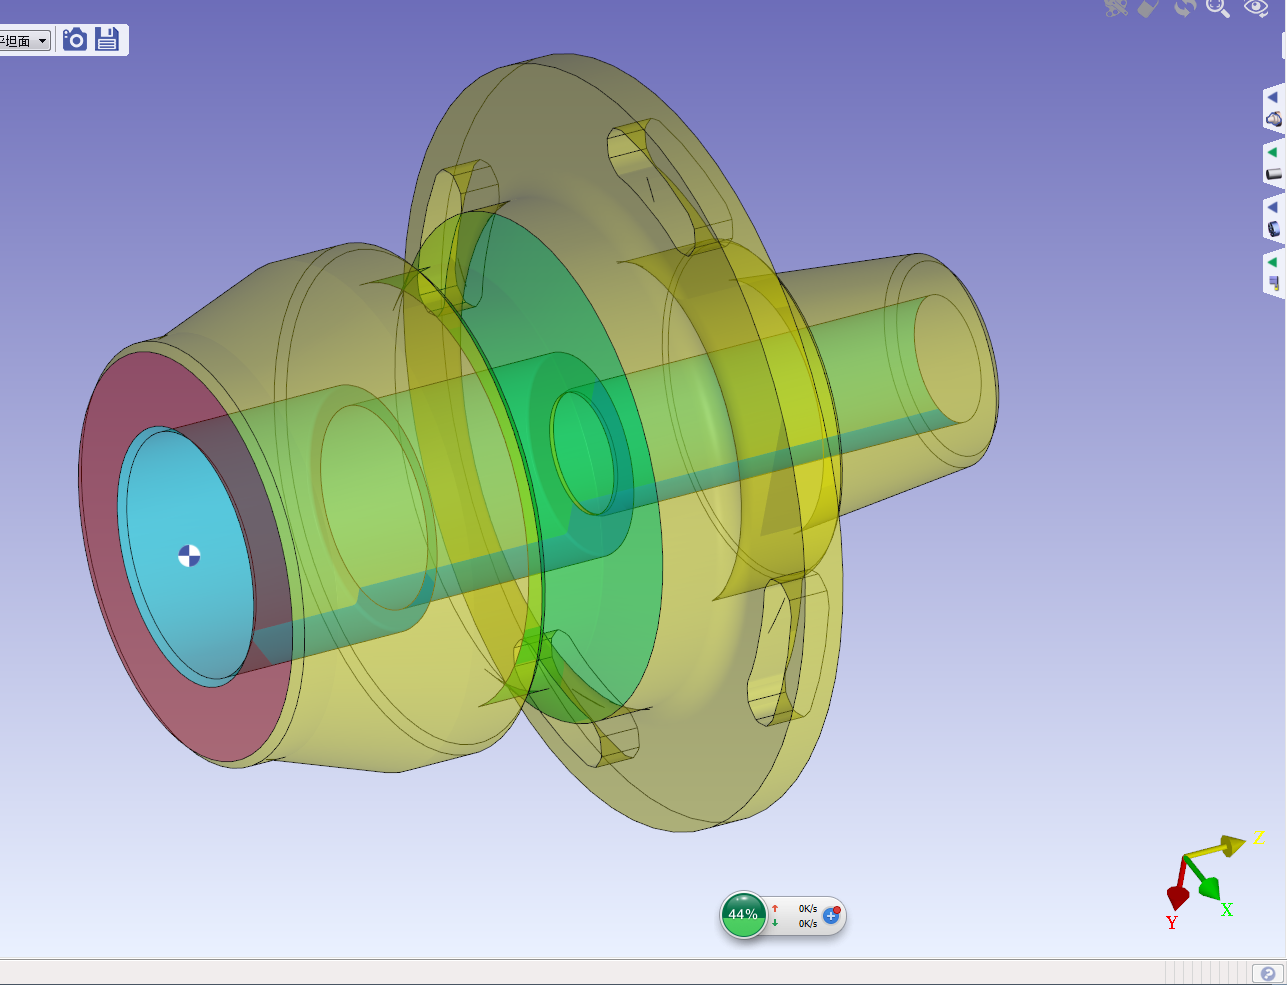Select the hand-held part icon in the side panel
The image size is (1287, 985).
1274,119
